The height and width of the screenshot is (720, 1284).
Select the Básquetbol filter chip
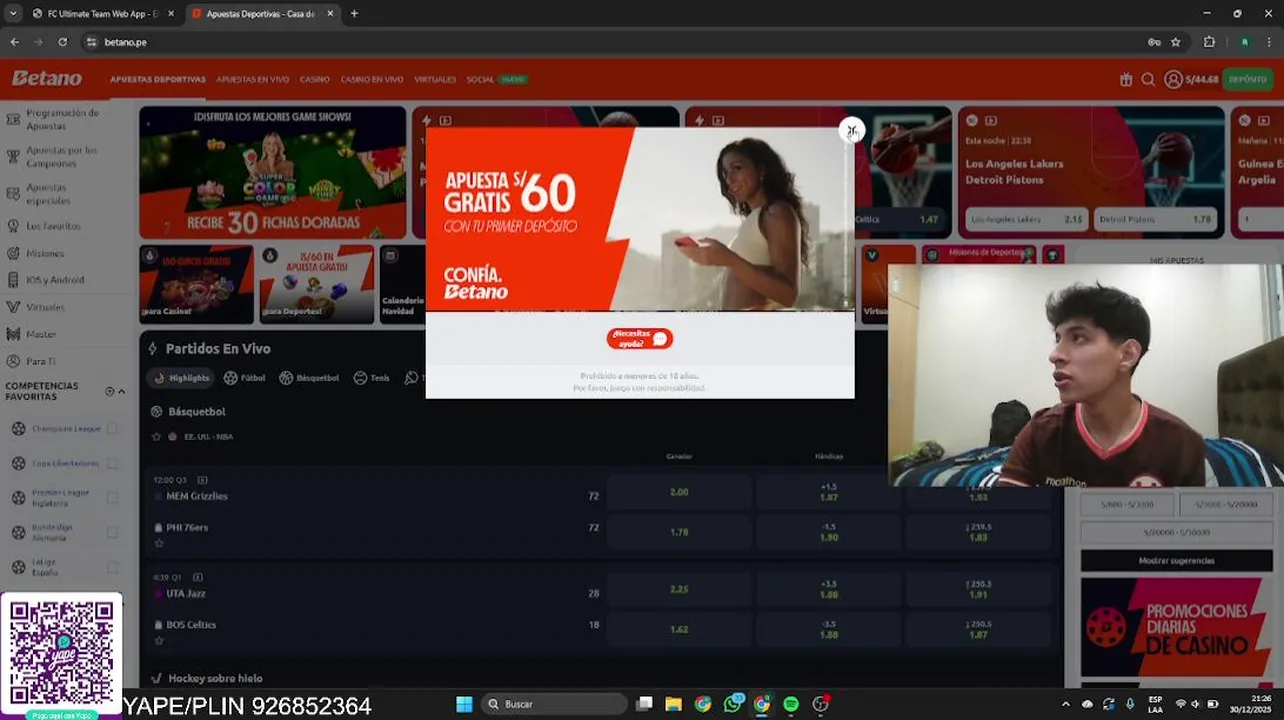[309, 378]
